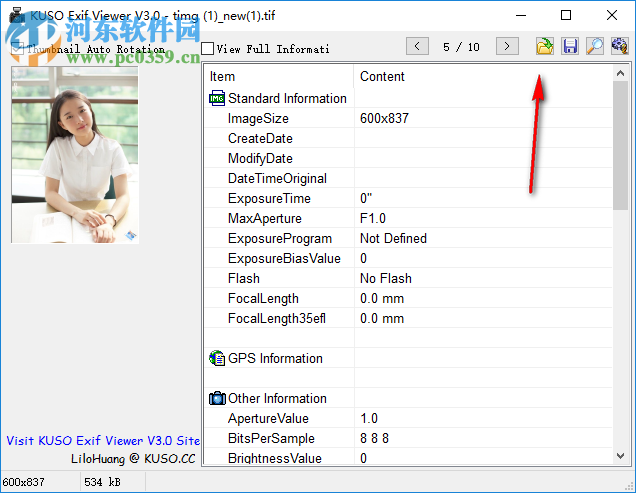Click the No Flash content value

386,278
